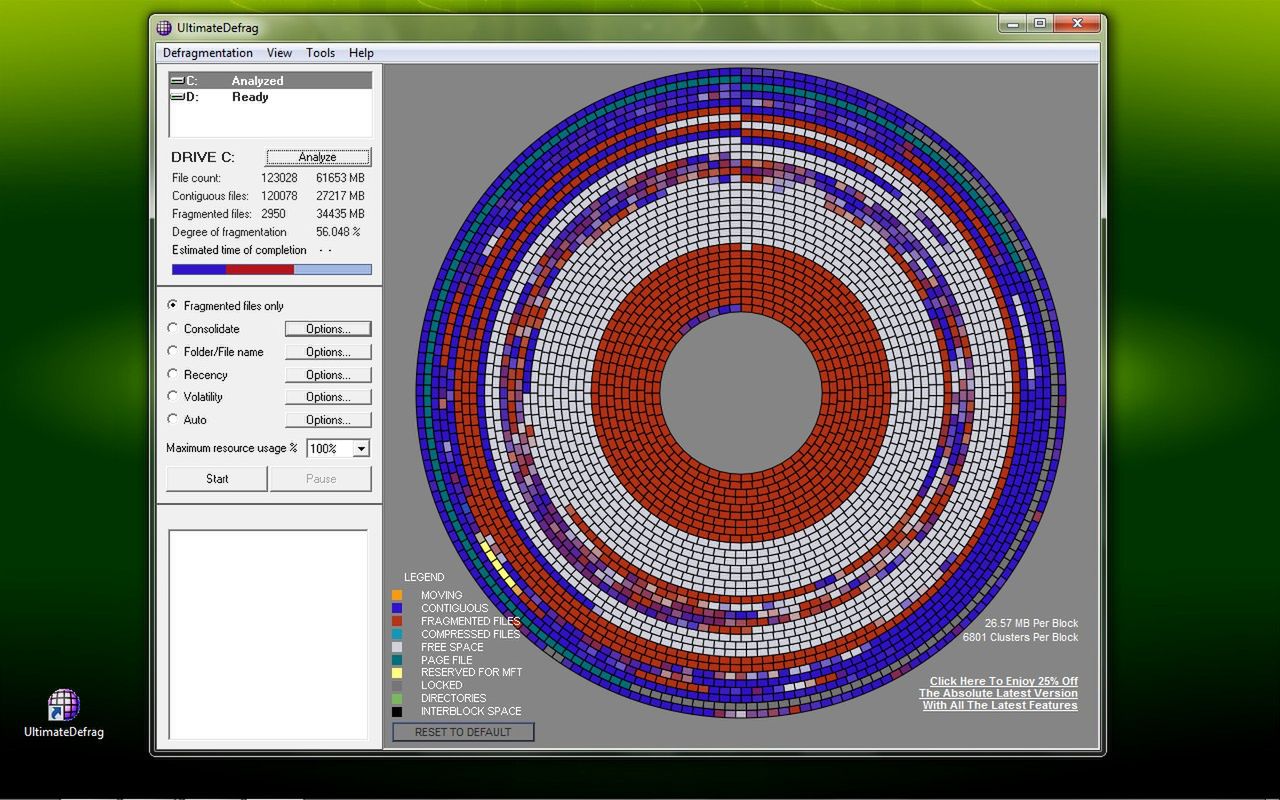This screenshot has height=800, width=1280.
Task: Open the Tools menu
Action: click(x=321, y=53)
